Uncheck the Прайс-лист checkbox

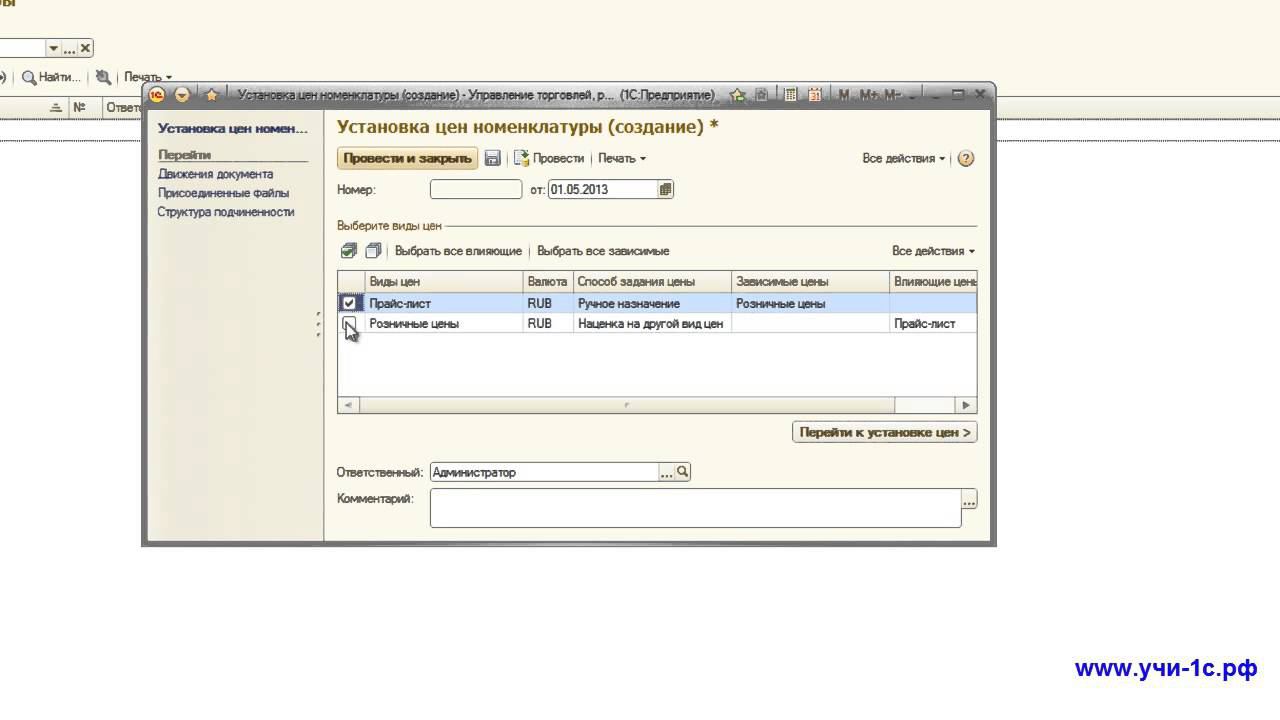[349, 303]
